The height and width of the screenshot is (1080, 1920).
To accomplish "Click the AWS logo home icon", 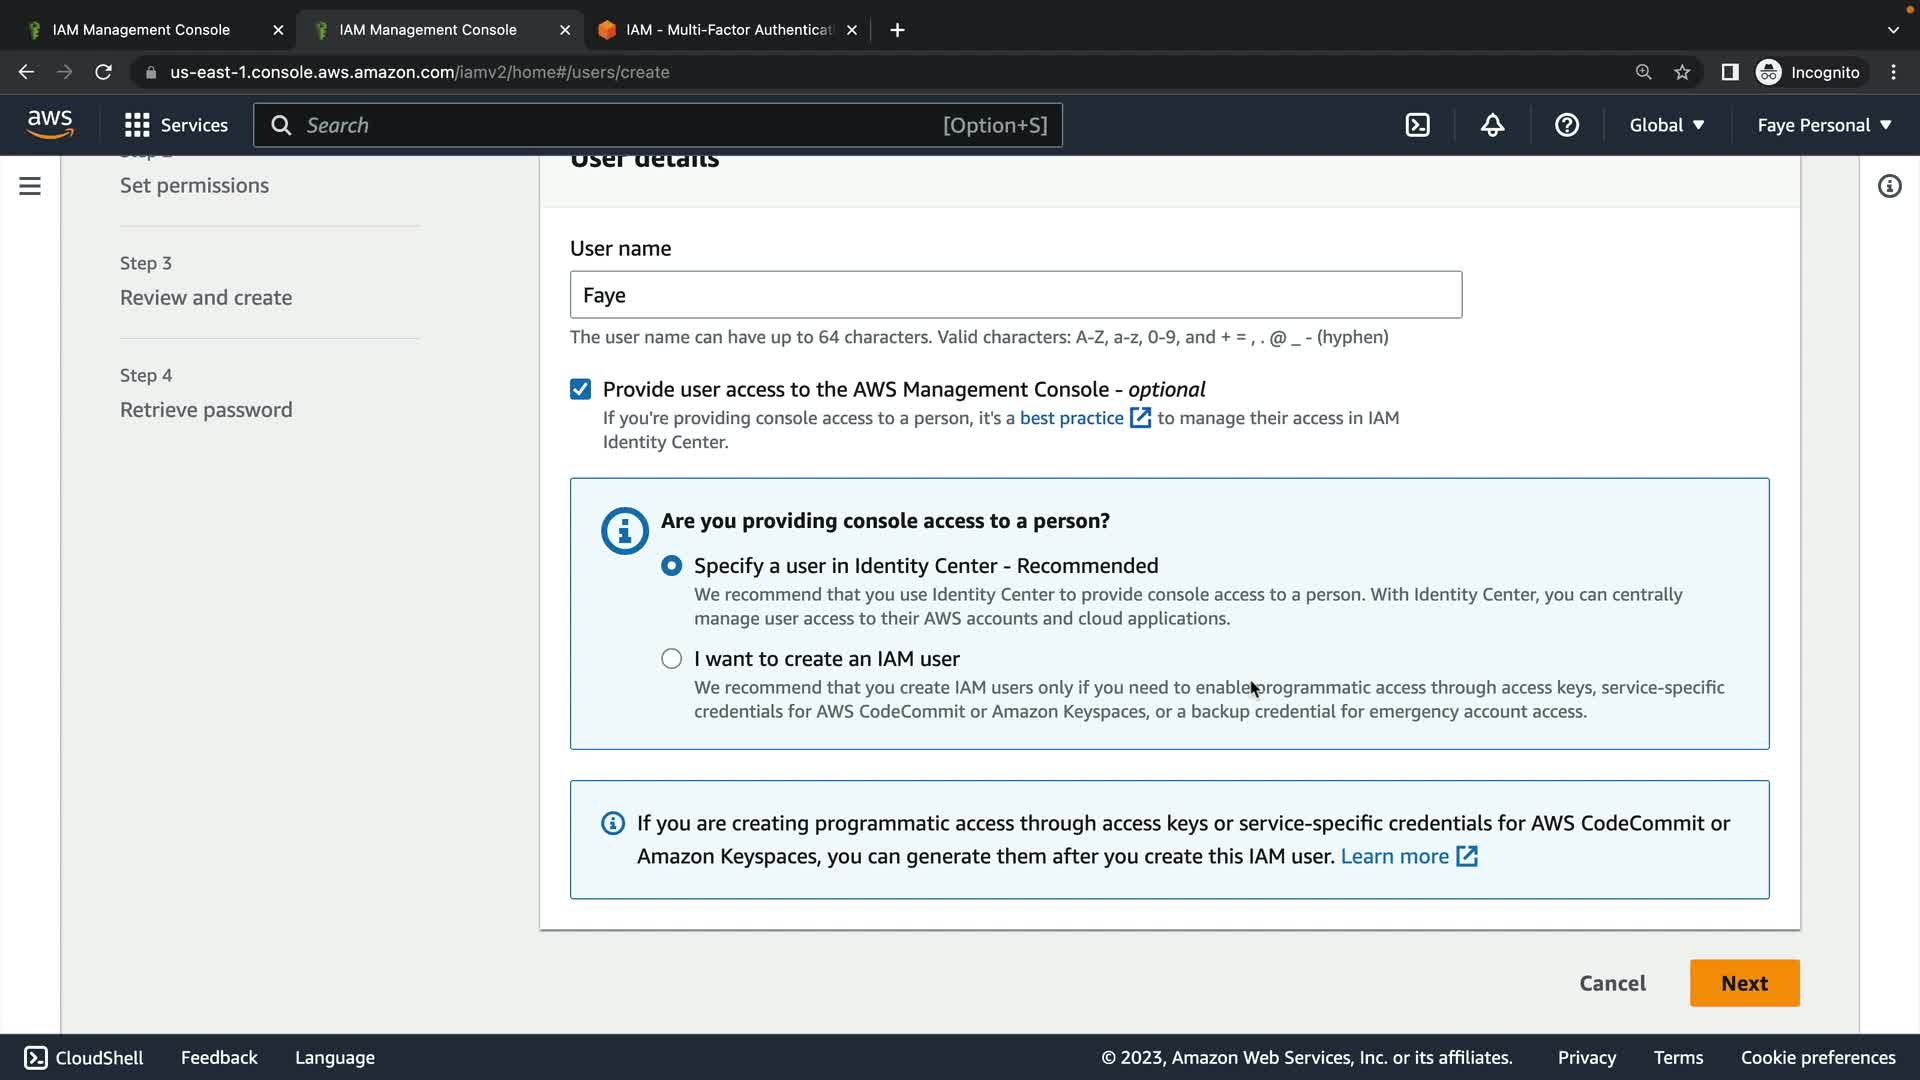I will (x=50, y=124).
